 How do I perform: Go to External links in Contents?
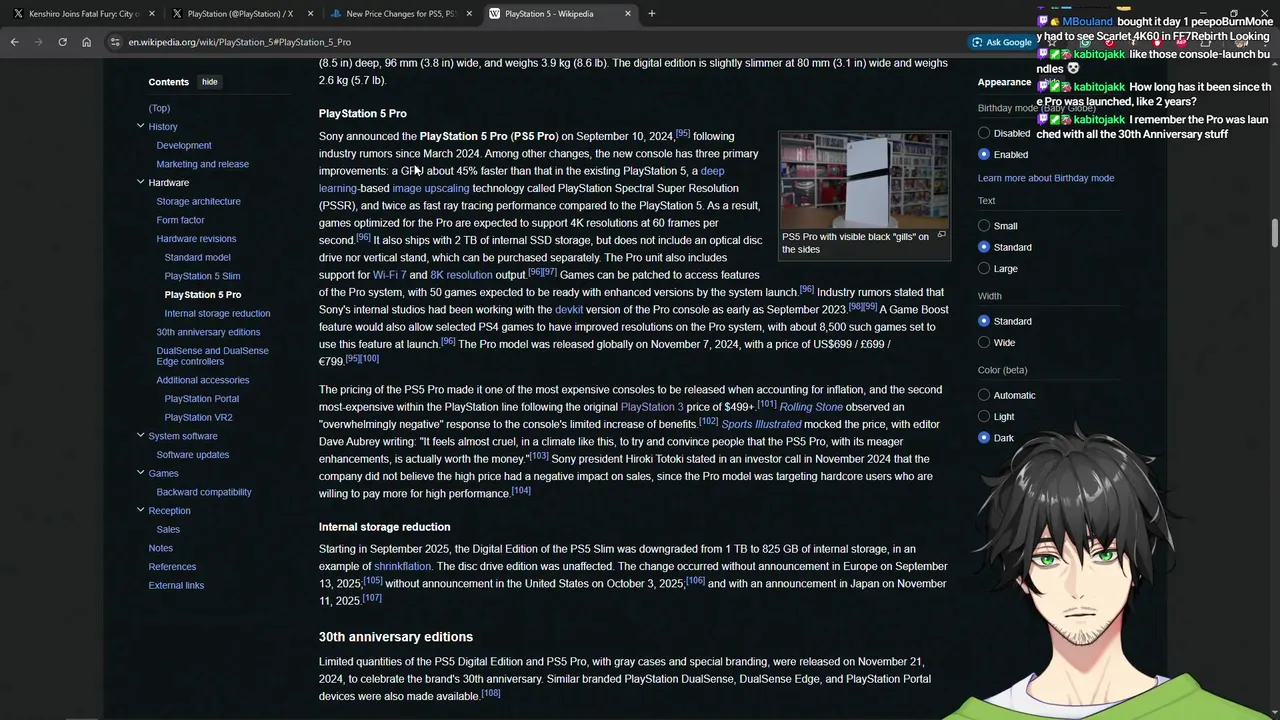tap(176, 585)
